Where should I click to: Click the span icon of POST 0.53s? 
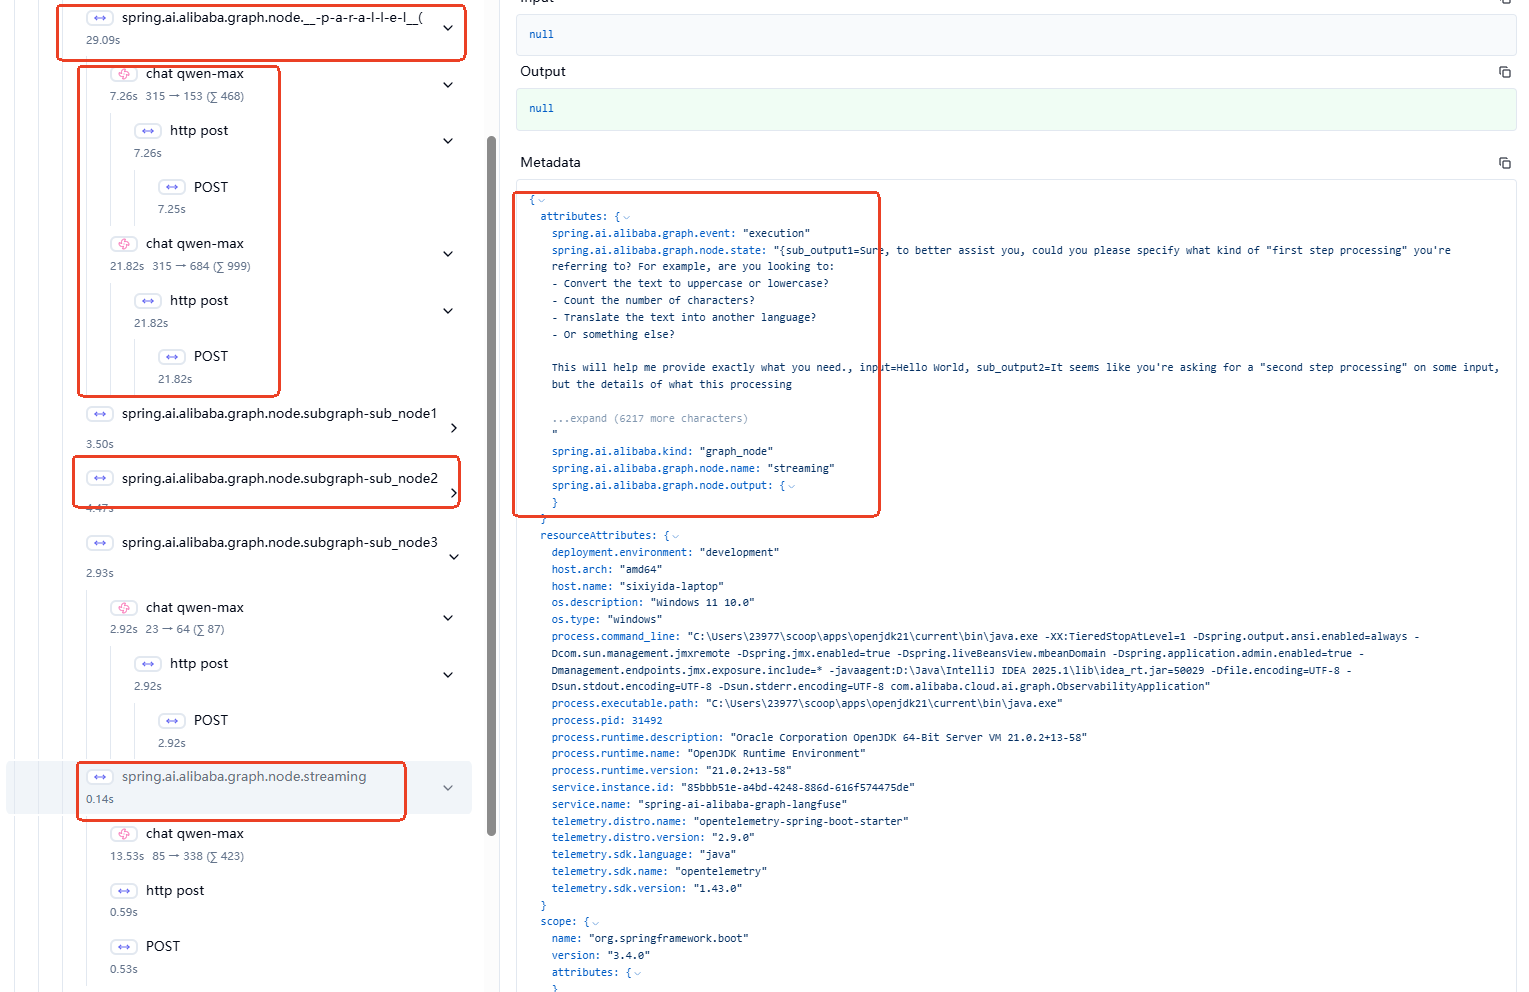click(x=123, y=947)
